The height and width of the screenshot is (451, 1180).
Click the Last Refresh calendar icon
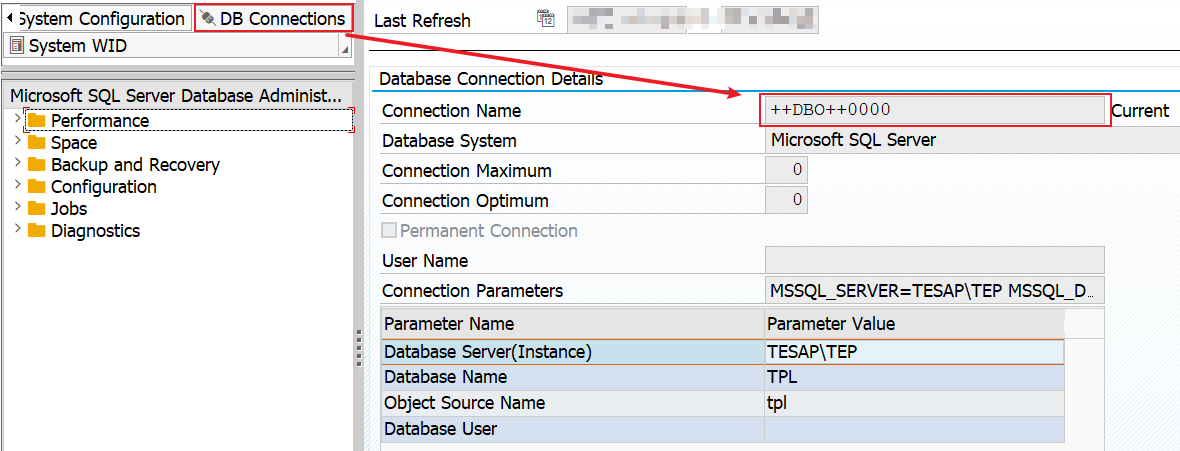click(546, 19)
